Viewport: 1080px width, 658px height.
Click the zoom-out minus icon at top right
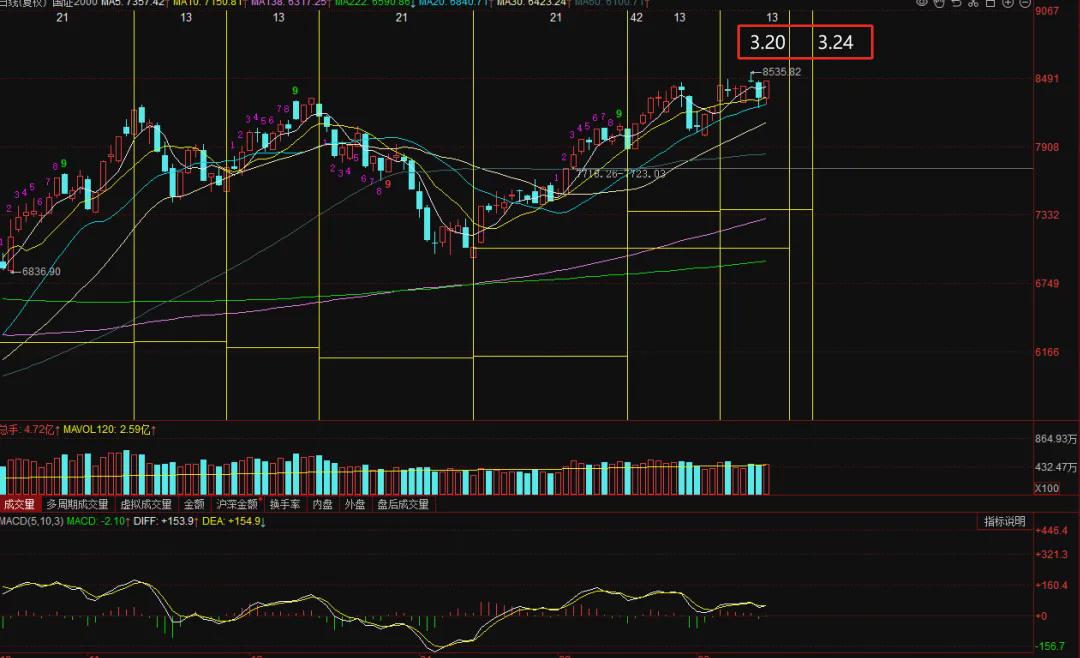[x=1025, y=3]
